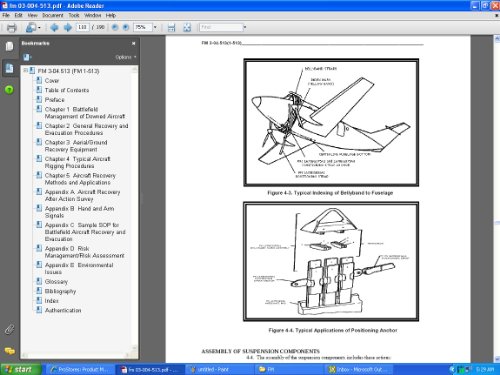Click the bookmark icon beside Glossary
This screenshot has width=500, height=375.
(39, 281)
